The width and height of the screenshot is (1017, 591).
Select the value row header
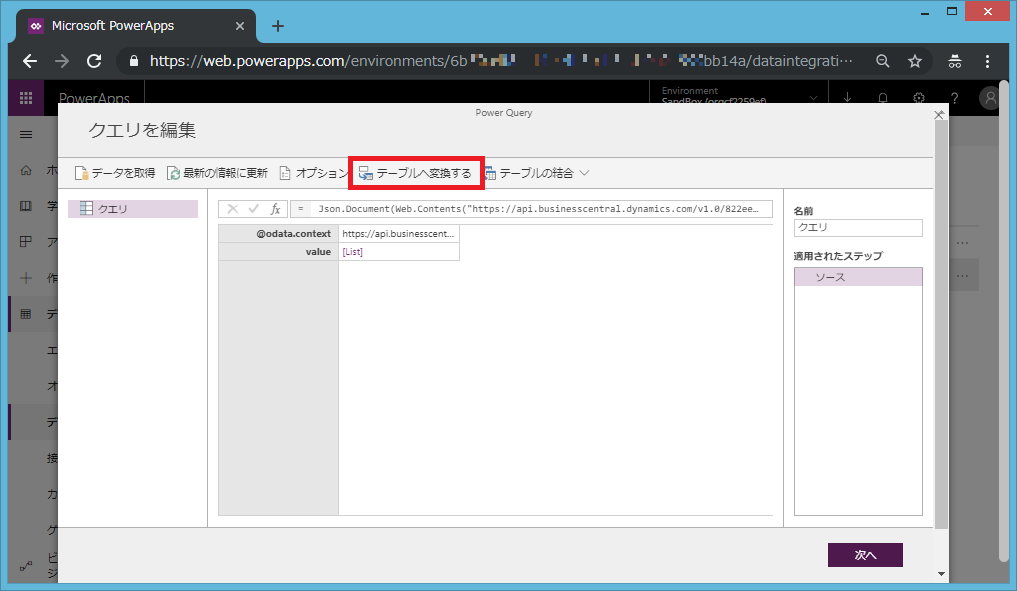278,252
